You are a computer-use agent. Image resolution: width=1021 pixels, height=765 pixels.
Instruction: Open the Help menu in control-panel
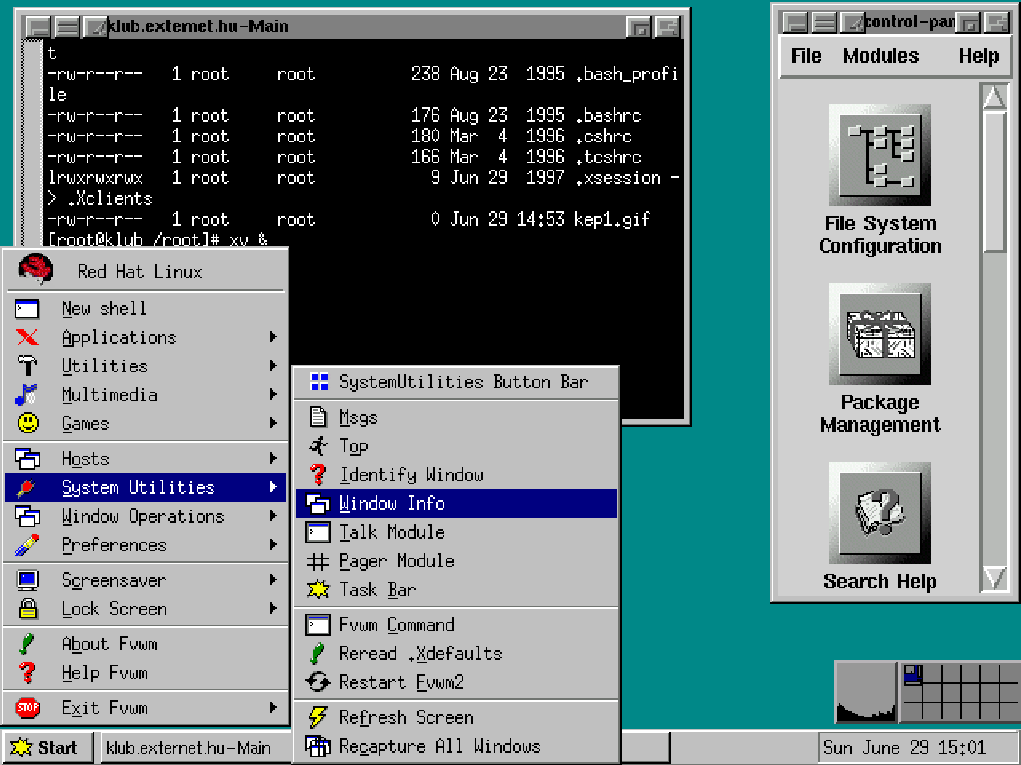coord(979,56)
